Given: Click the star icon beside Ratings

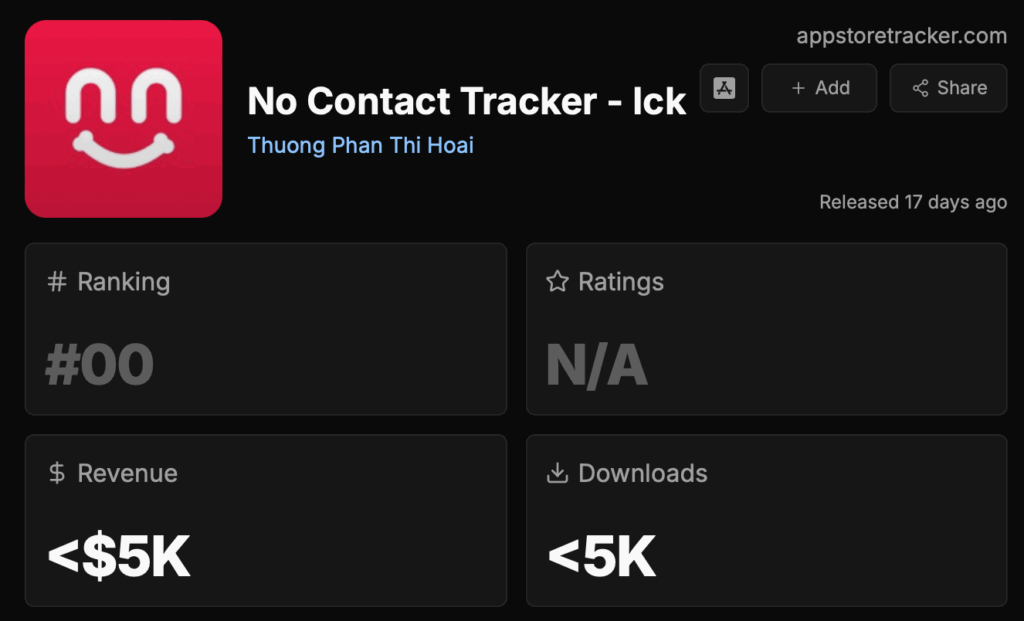Looking at the screenshot, I should click(557, 282).
